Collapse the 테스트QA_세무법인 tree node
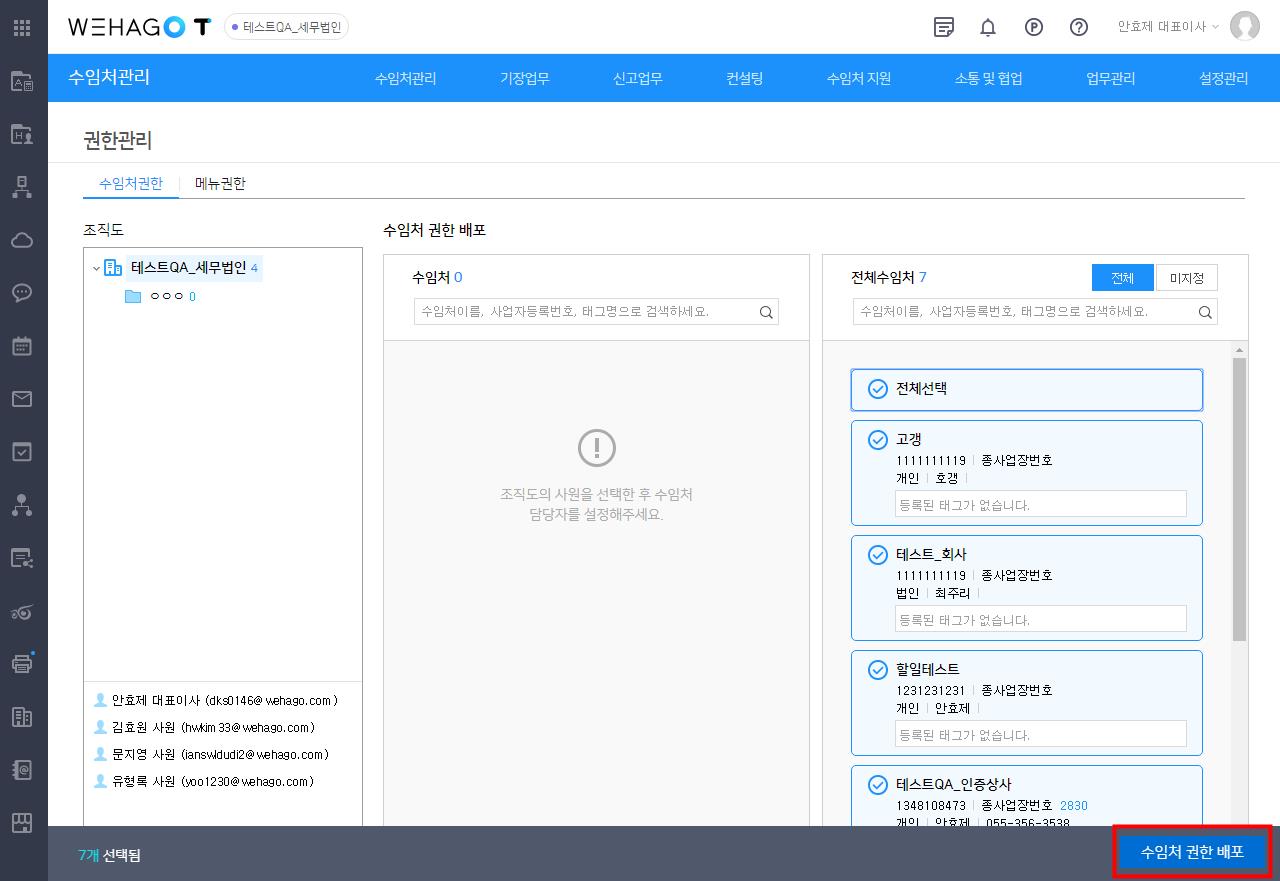 [96, 268]
